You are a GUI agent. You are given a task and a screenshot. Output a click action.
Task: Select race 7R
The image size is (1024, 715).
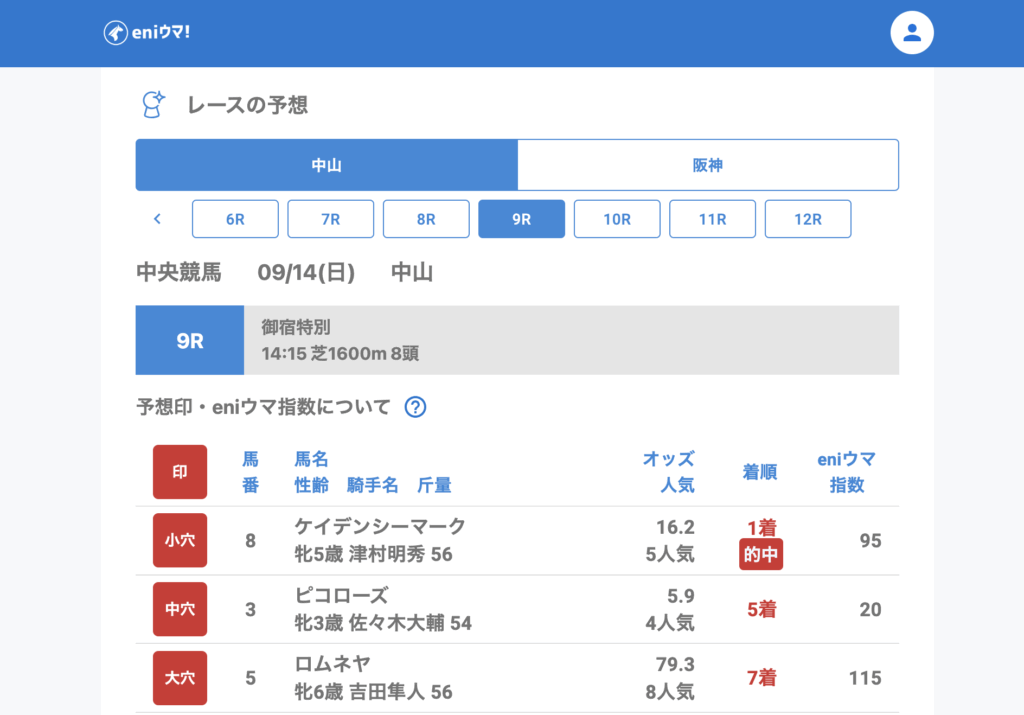[330, 219]
